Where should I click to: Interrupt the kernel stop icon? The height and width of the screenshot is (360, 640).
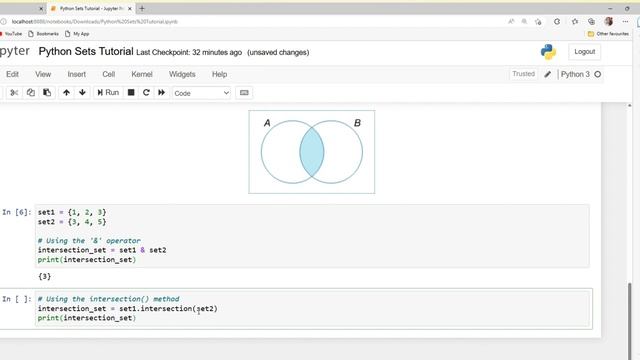(131, 93)
